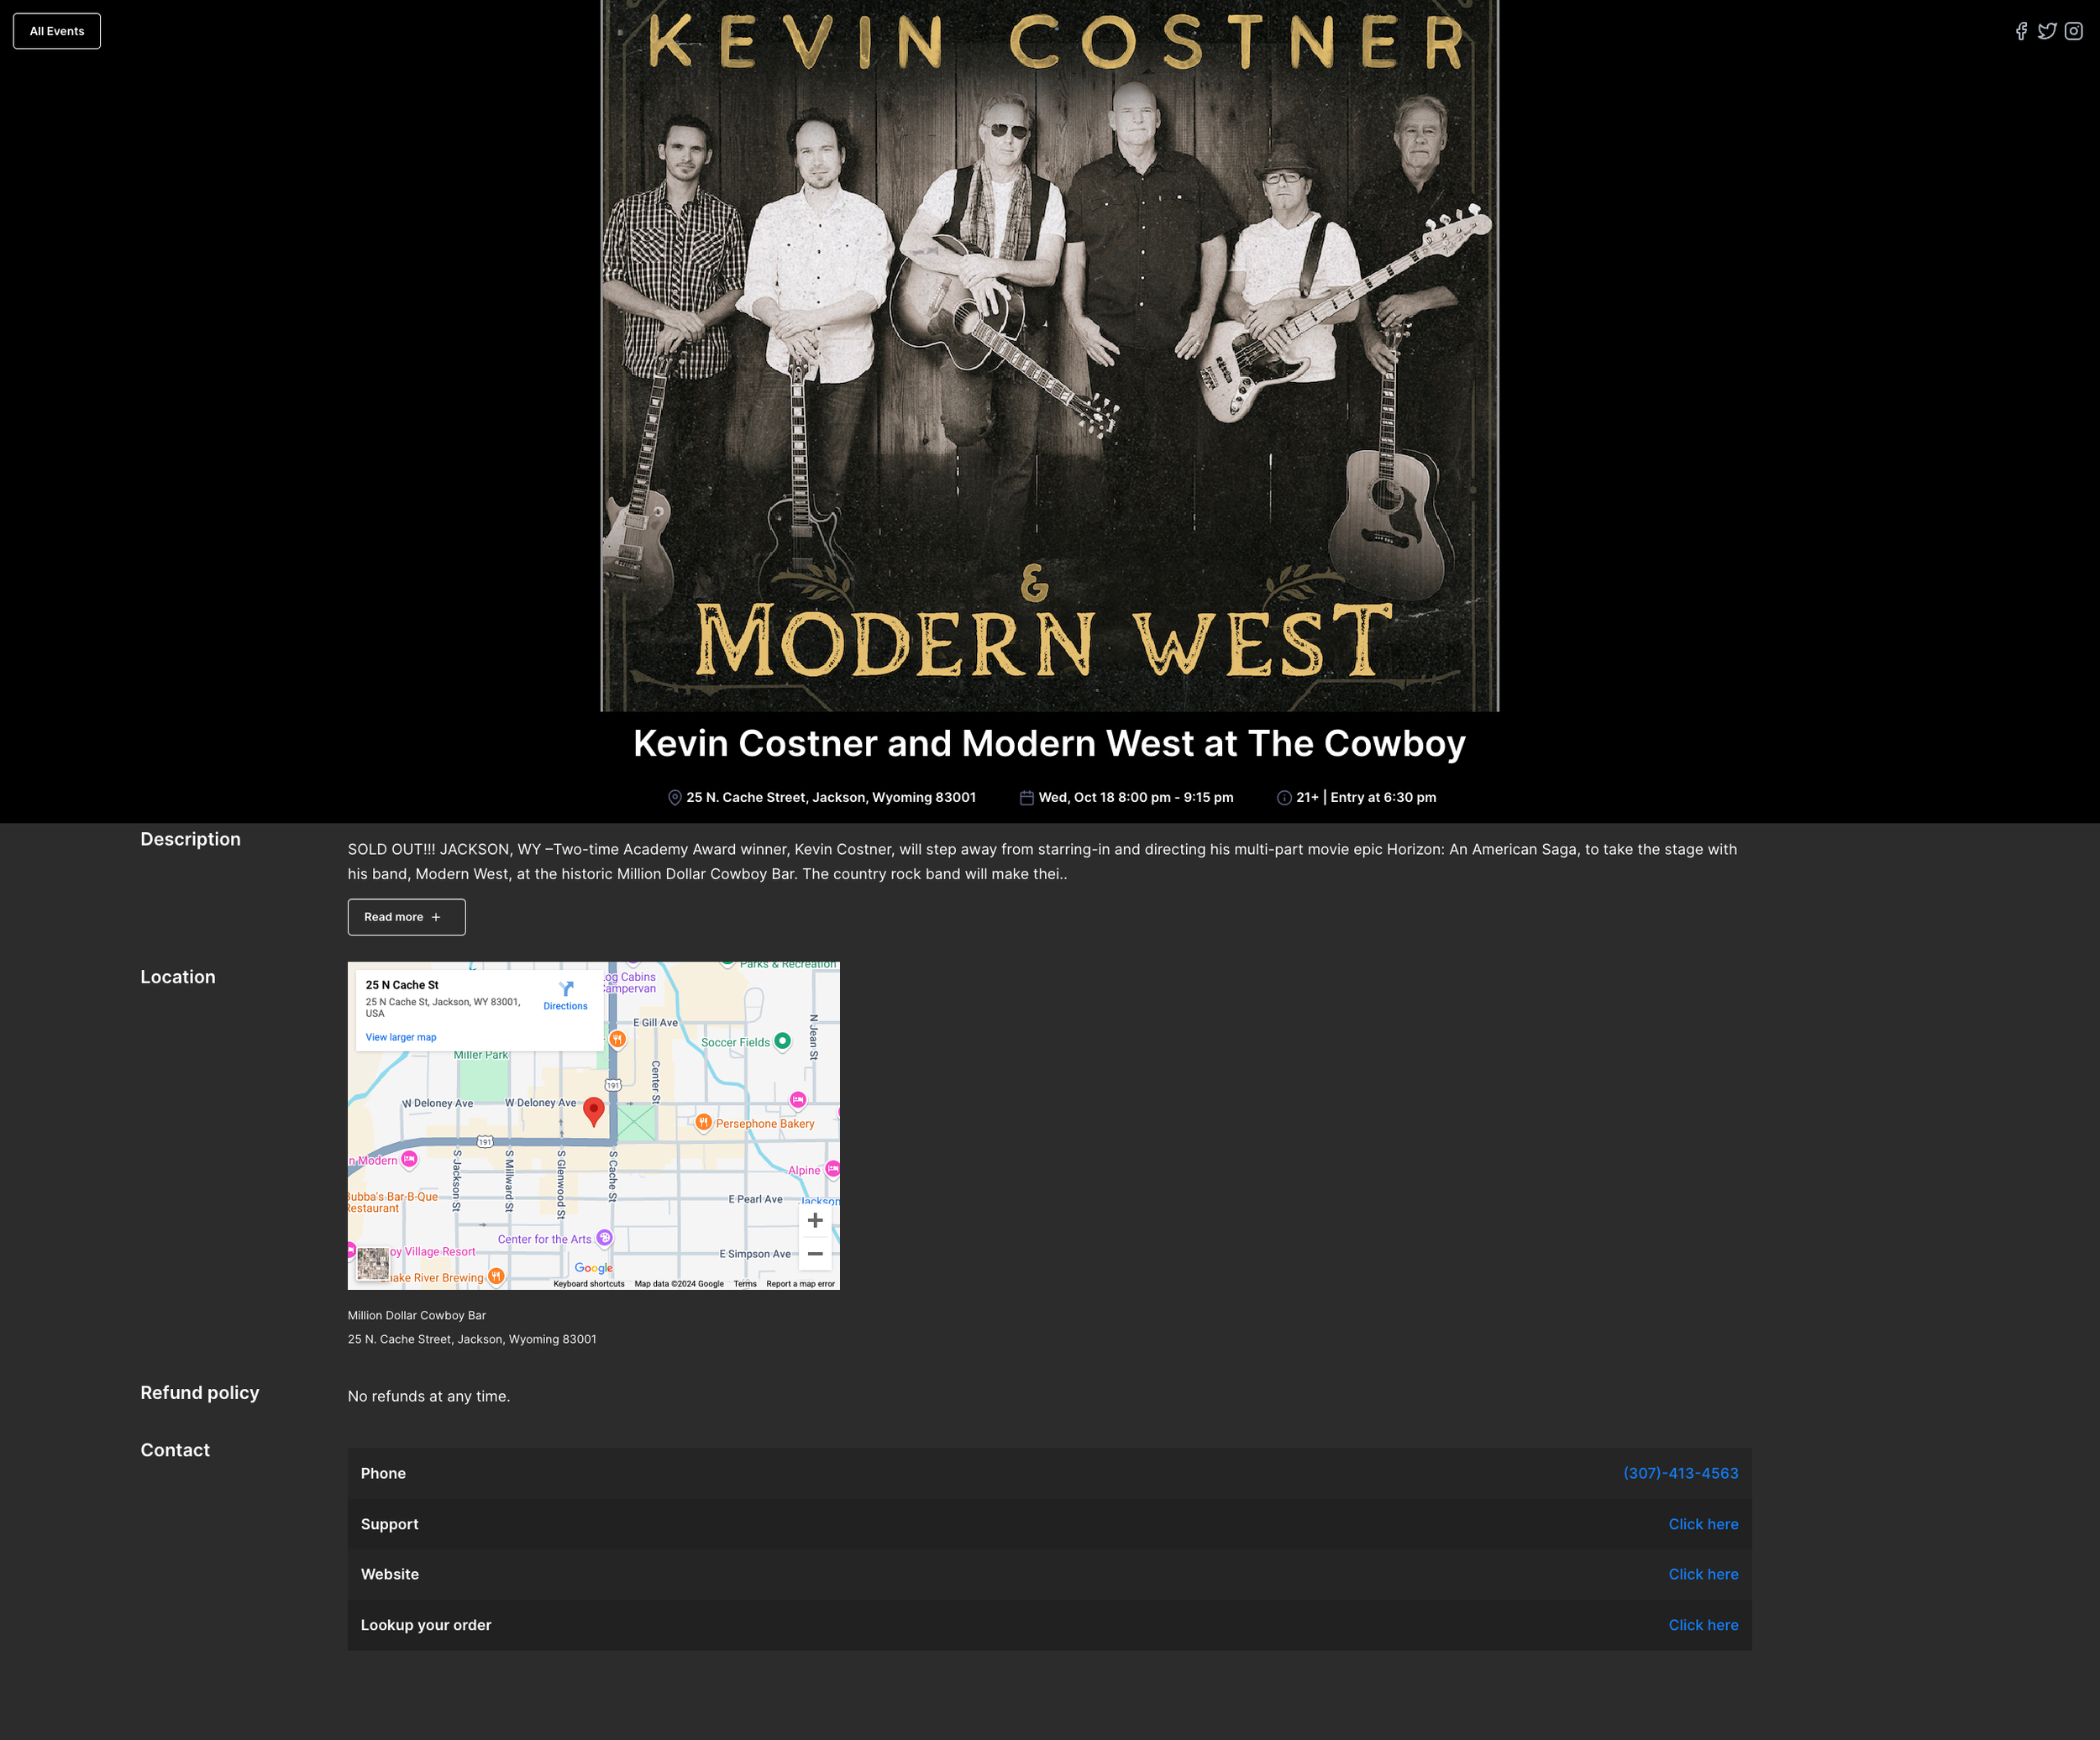Click the map zoom out minus button

click(815, 1254)
